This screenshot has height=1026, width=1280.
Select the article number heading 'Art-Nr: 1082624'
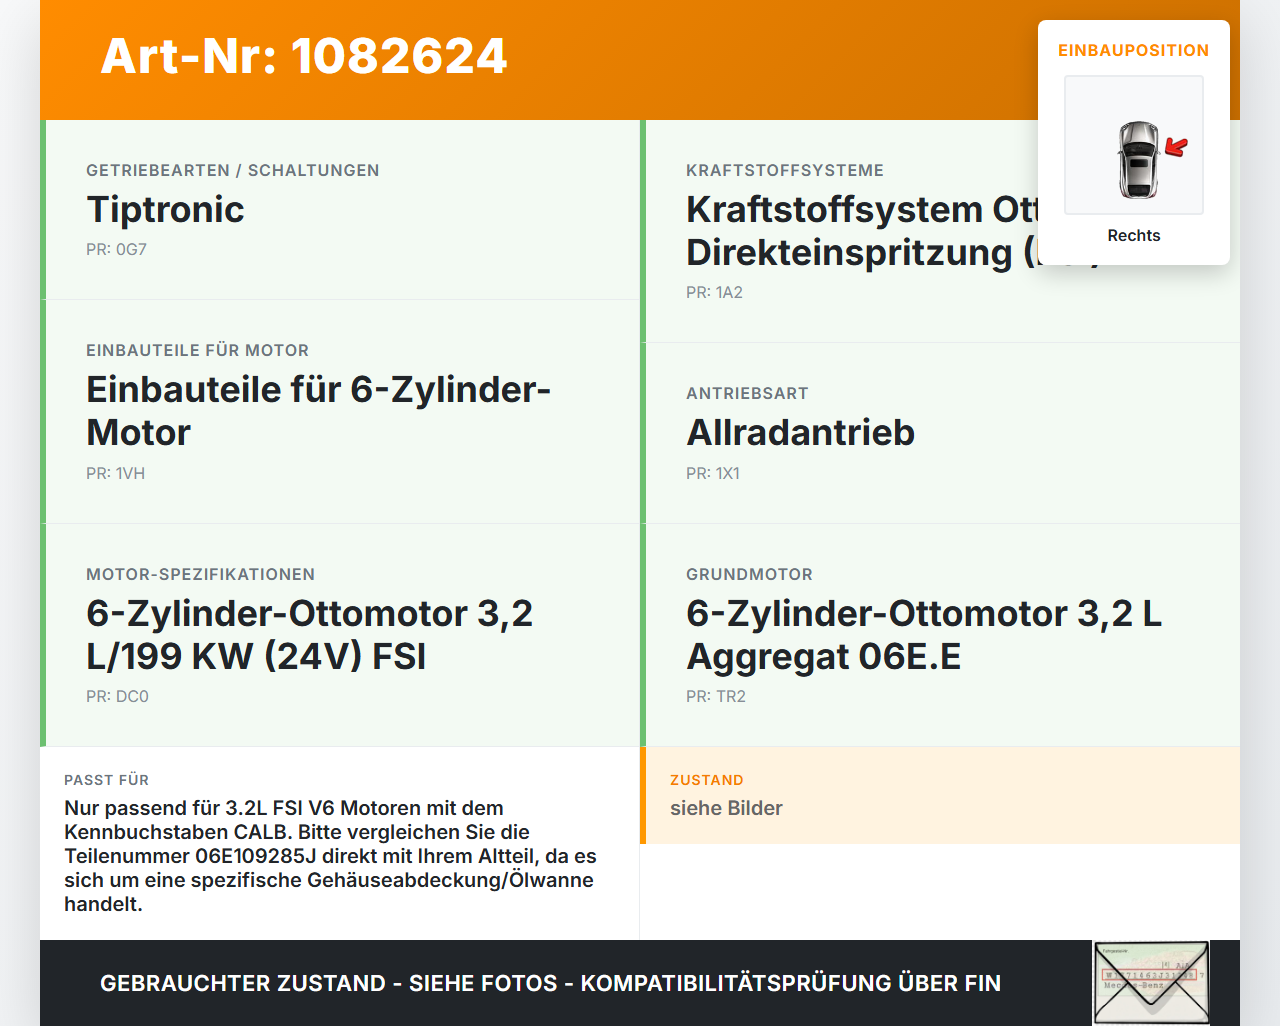tap(304, 56)
